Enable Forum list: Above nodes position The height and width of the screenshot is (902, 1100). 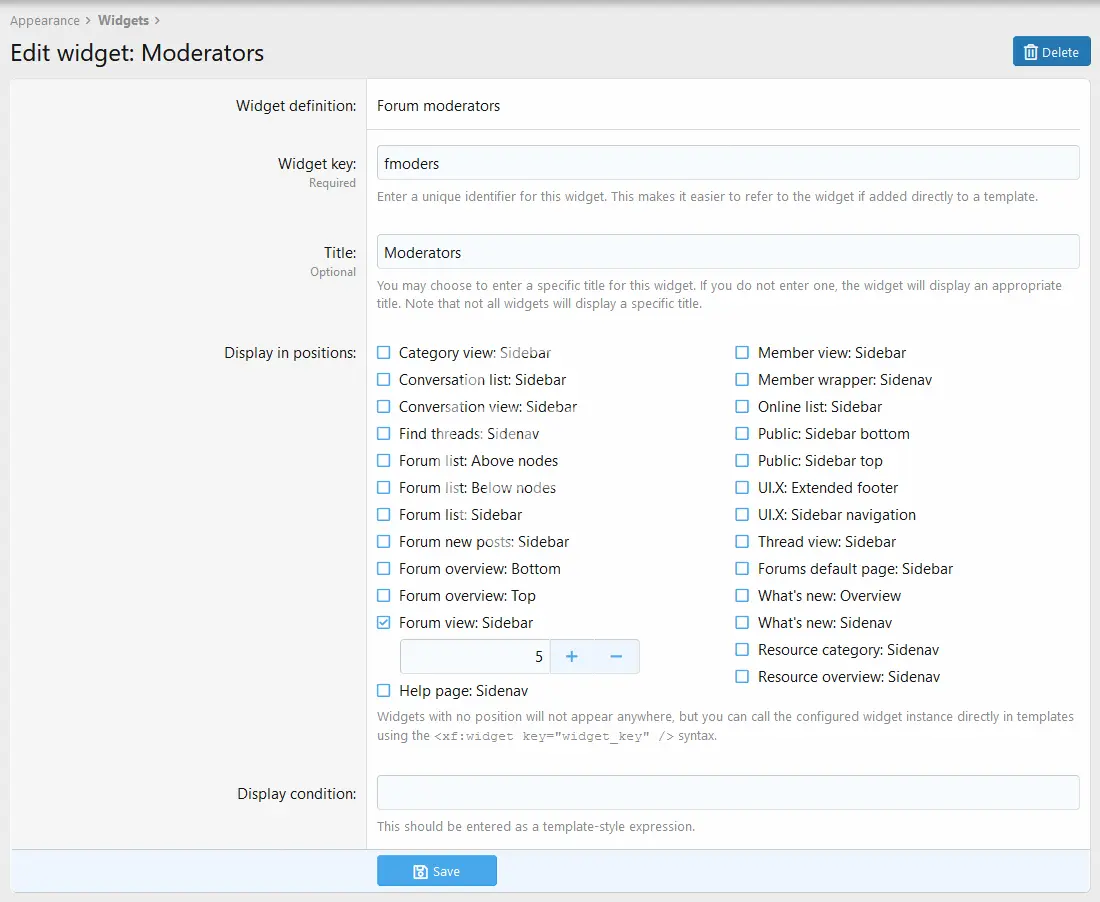(x=384, y=461)
